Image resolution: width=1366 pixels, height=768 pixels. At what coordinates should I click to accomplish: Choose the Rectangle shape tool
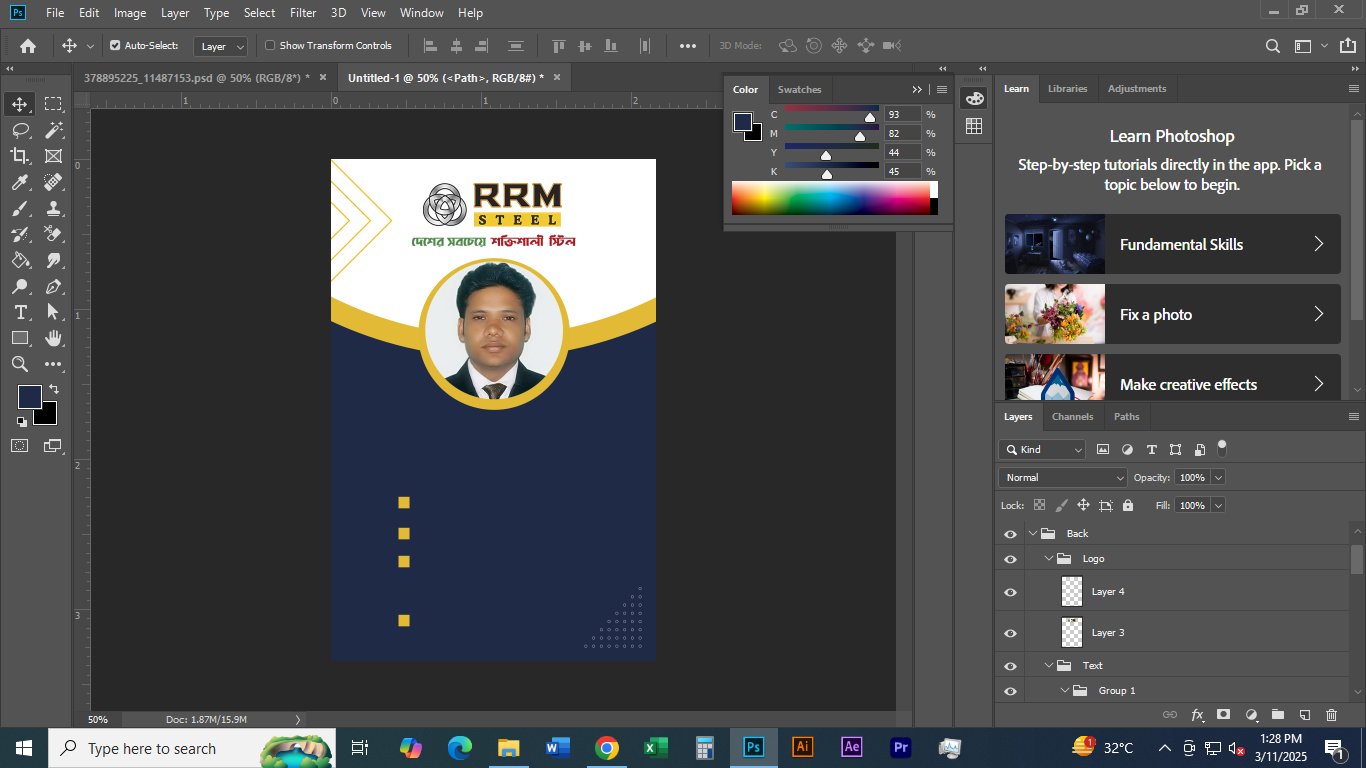[x=20, y=338]
